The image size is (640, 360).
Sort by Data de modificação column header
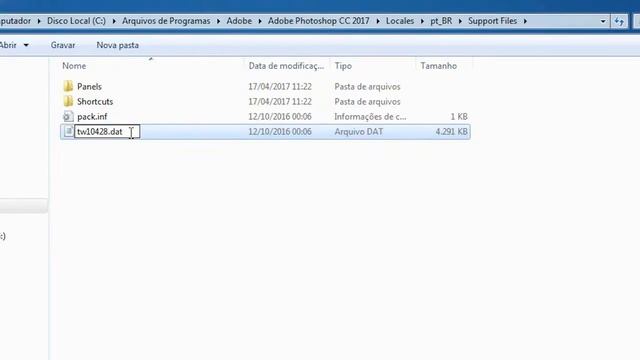click(287, 65)
